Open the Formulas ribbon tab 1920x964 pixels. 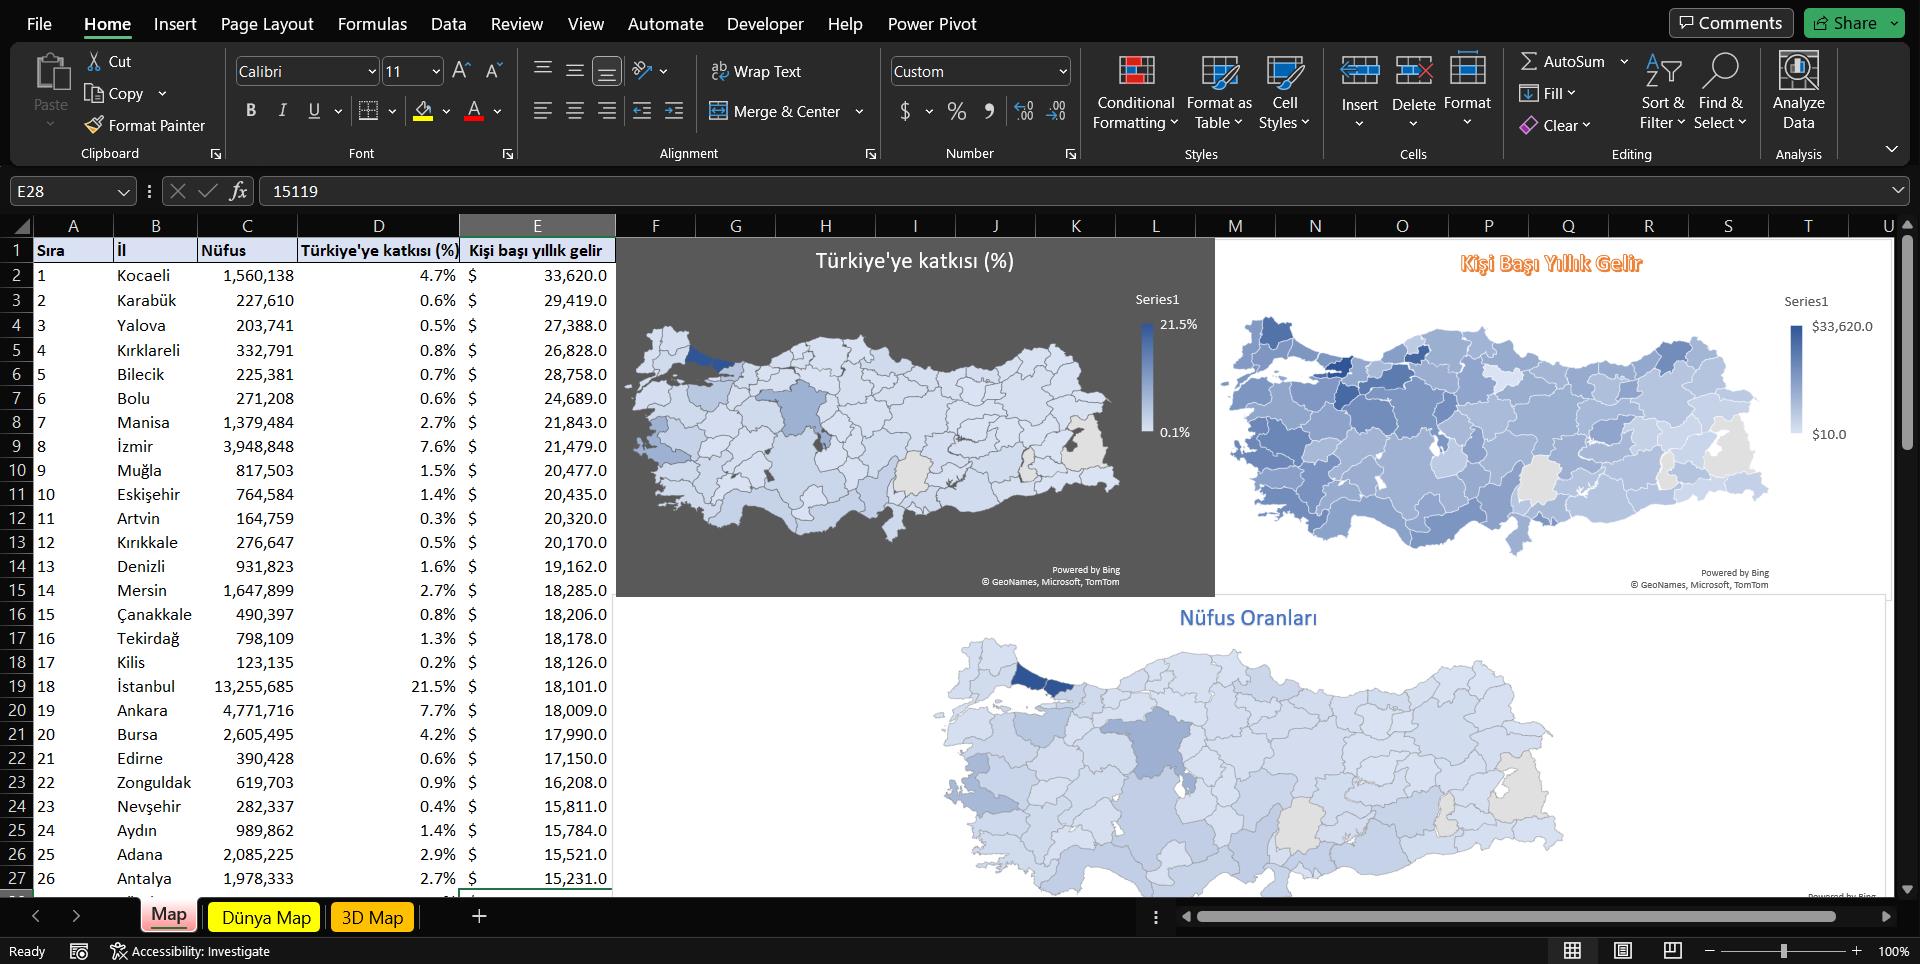pos(372,24)
